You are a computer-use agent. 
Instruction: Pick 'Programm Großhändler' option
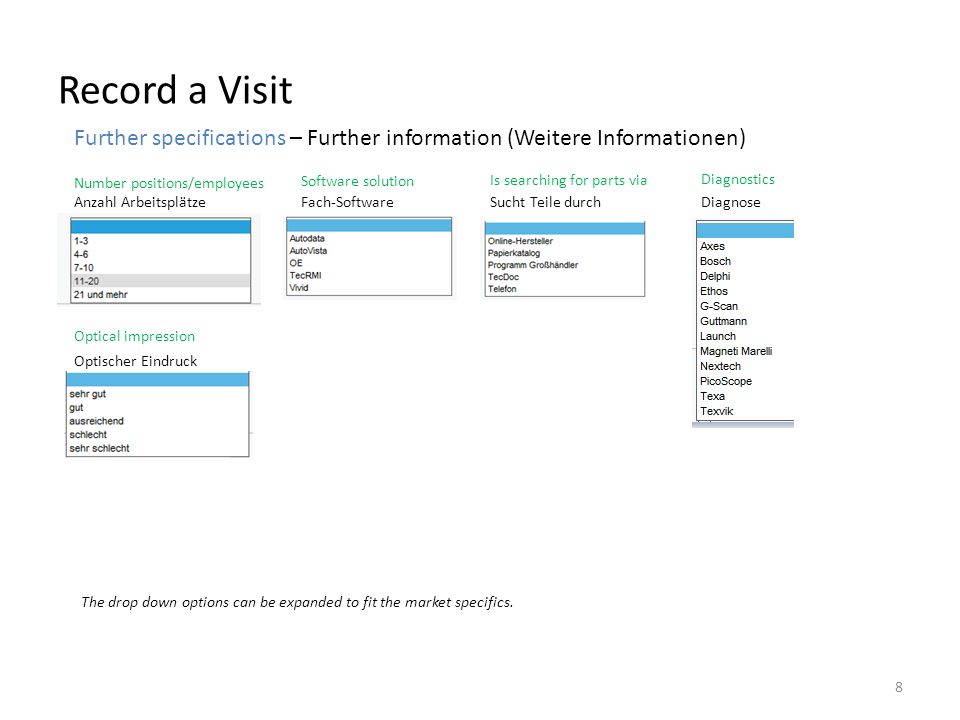tap(564, 265)
